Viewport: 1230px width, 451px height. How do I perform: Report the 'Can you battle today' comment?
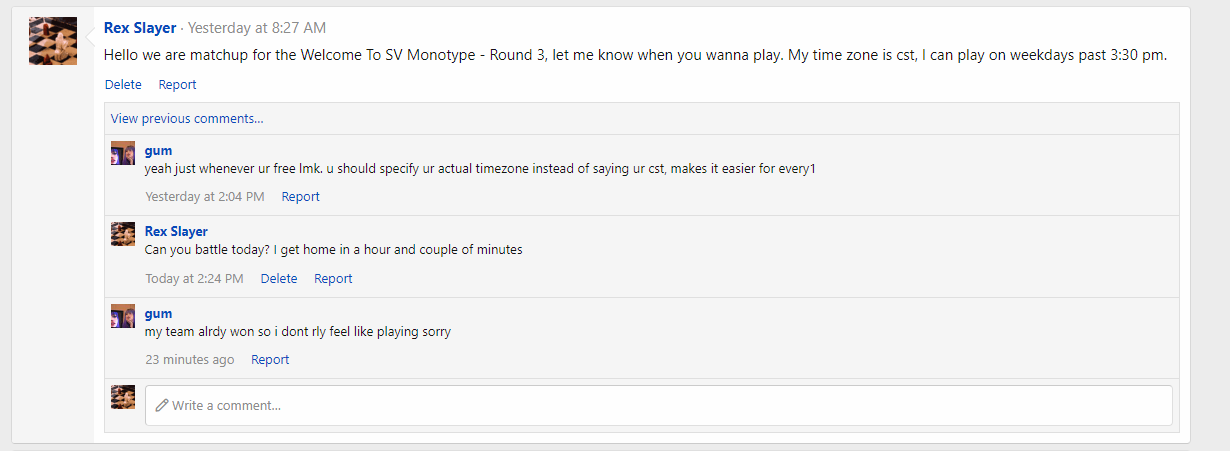[333, 279]
